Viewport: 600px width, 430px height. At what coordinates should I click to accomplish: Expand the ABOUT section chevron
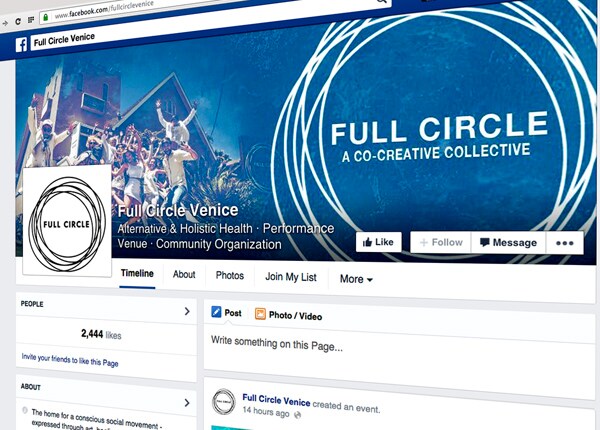[187, 403]
